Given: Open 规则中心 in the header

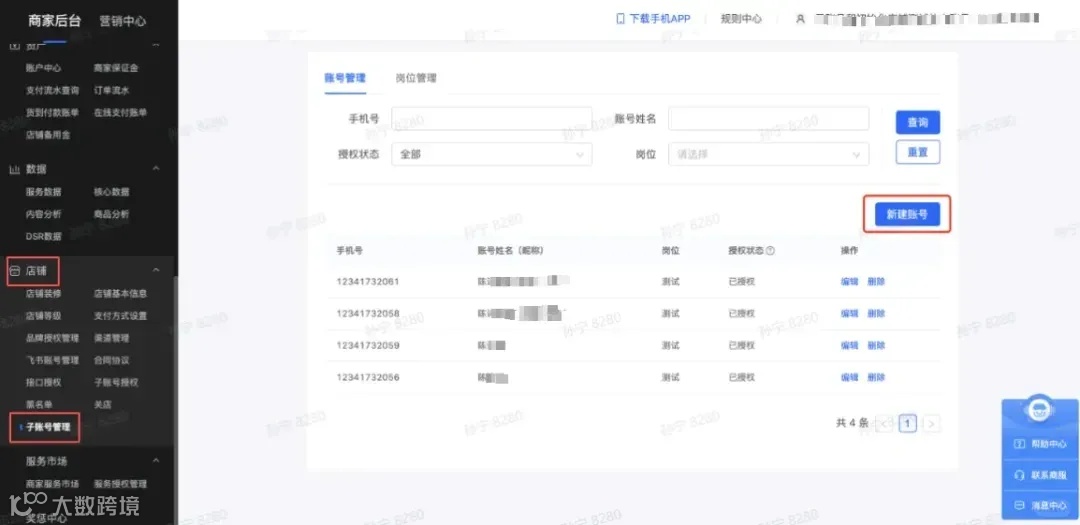Looking at the screenshot, I should [741, 19].
